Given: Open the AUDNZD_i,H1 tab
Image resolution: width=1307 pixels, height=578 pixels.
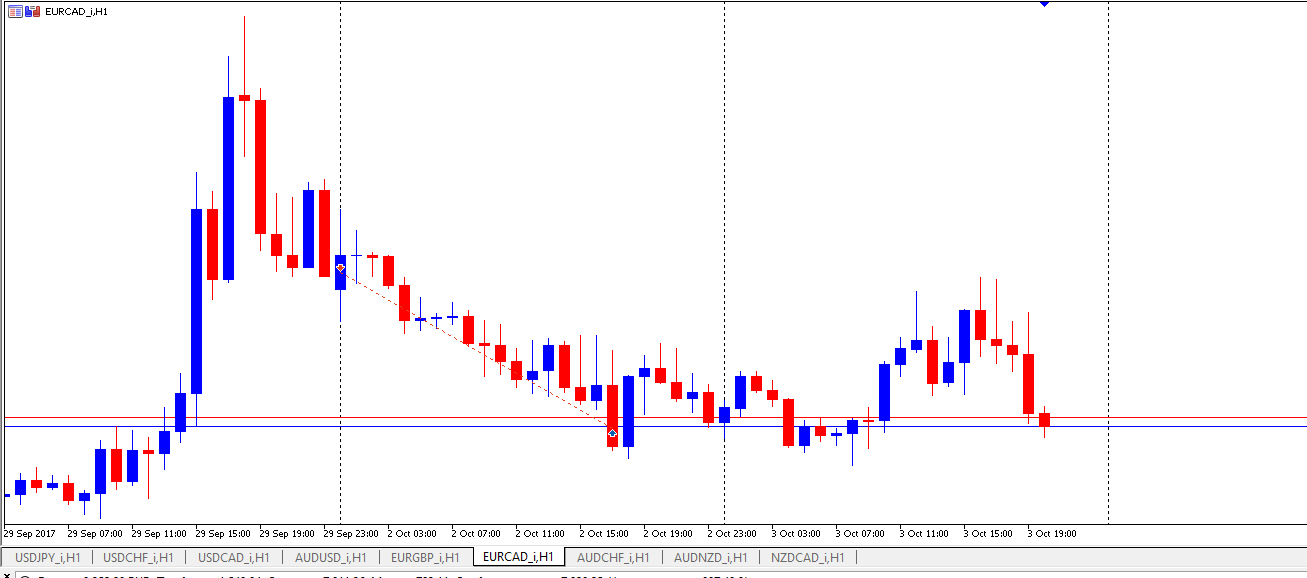Looking at the screenshot, I should 709,557.
